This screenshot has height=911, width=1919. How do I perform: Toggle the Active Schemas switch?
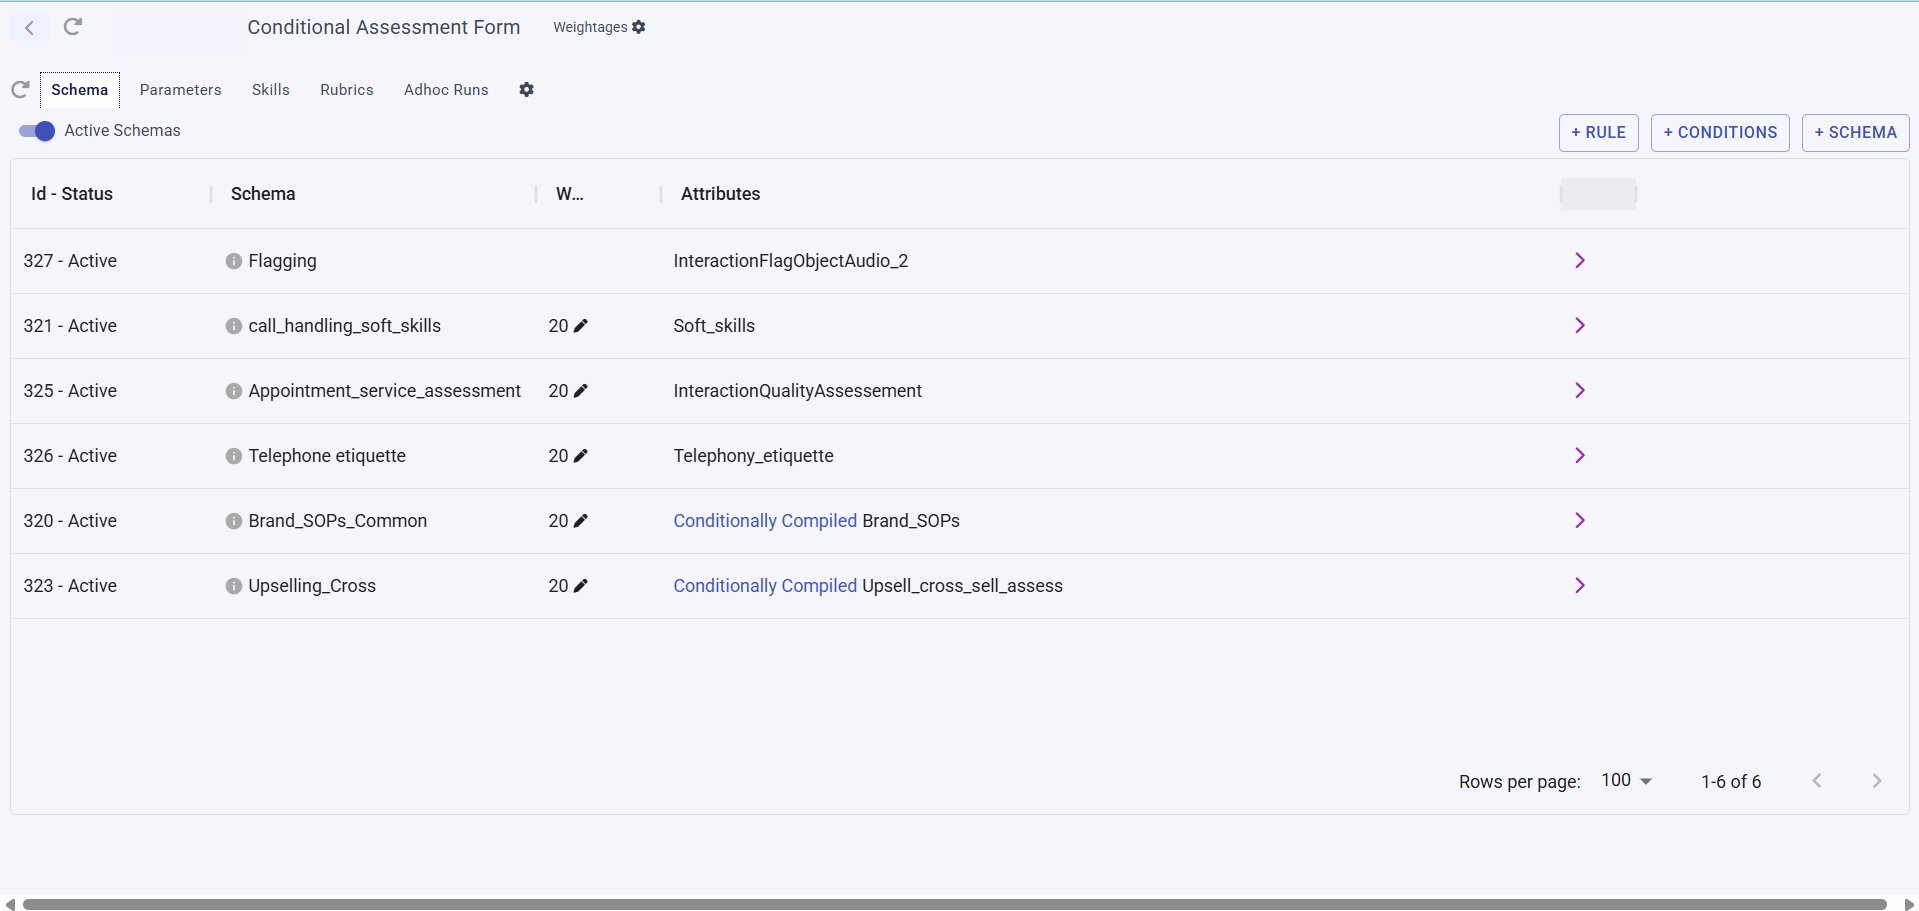(37, 131)
